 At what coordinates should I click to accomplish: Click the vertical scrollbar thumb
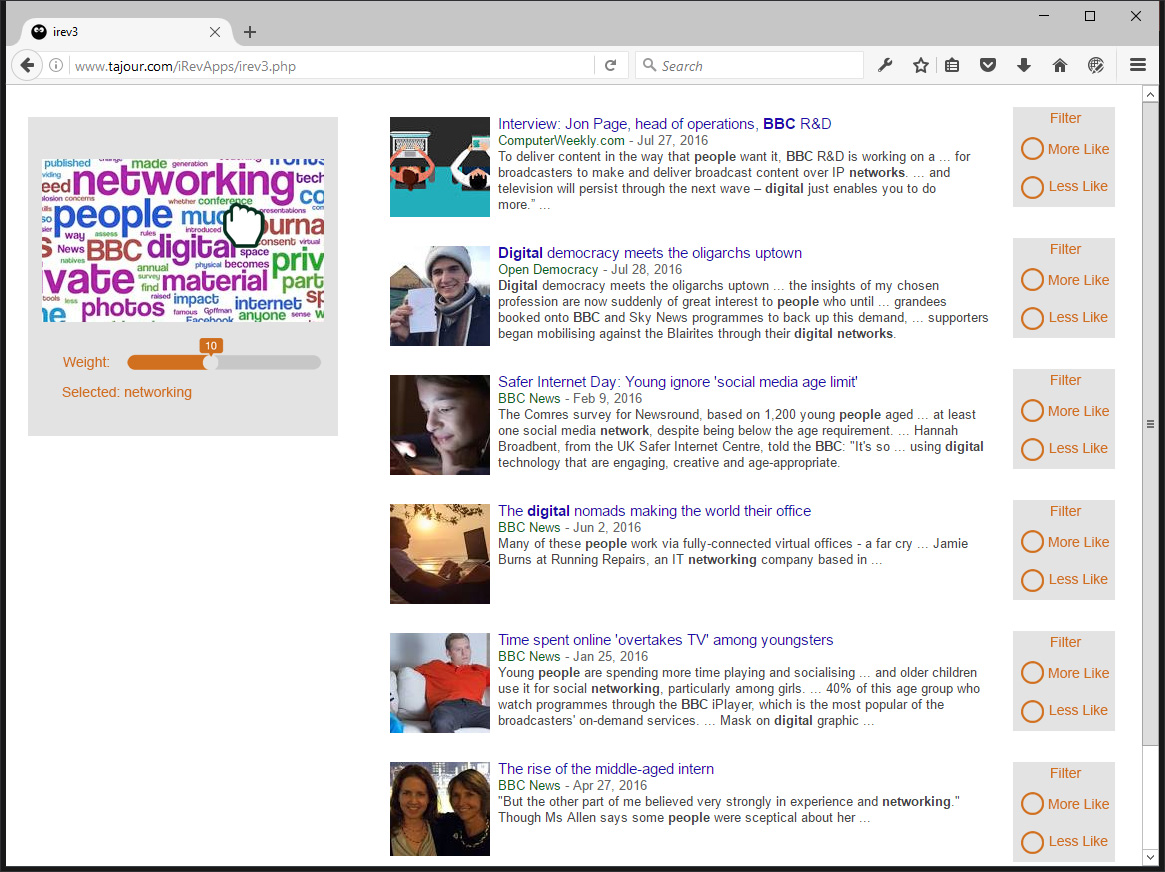click(1150, 424)
